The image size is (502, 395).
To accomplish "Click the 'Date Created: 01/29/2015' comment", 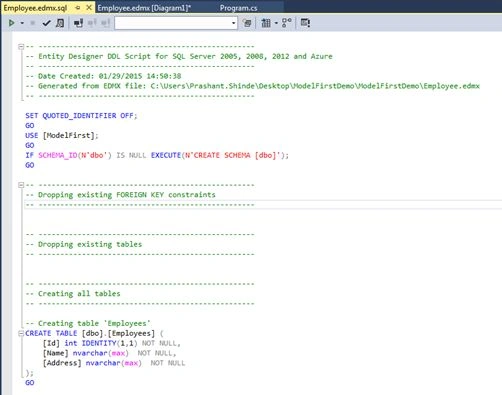I will tap(103, 76).
